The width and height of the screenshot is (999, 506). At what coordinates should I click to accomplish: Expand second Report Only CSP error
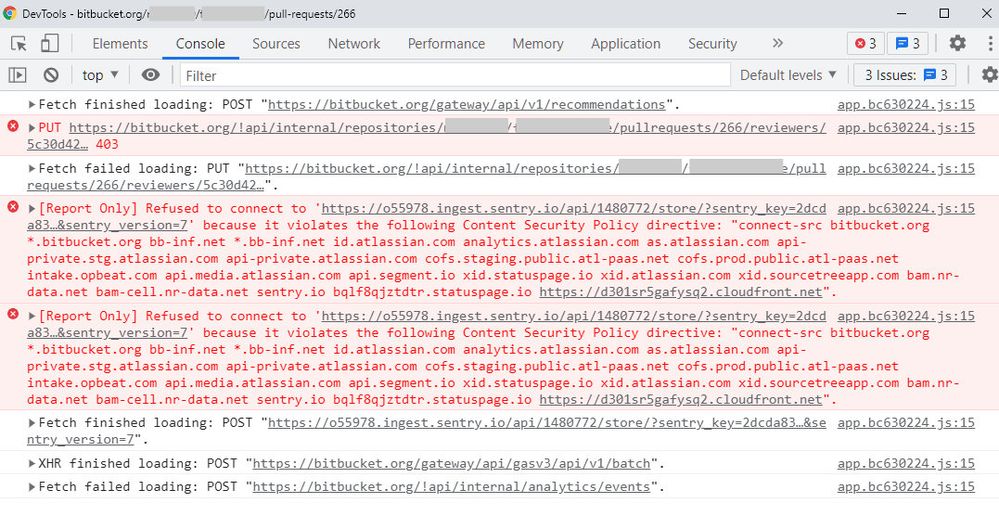click(32, 316)
